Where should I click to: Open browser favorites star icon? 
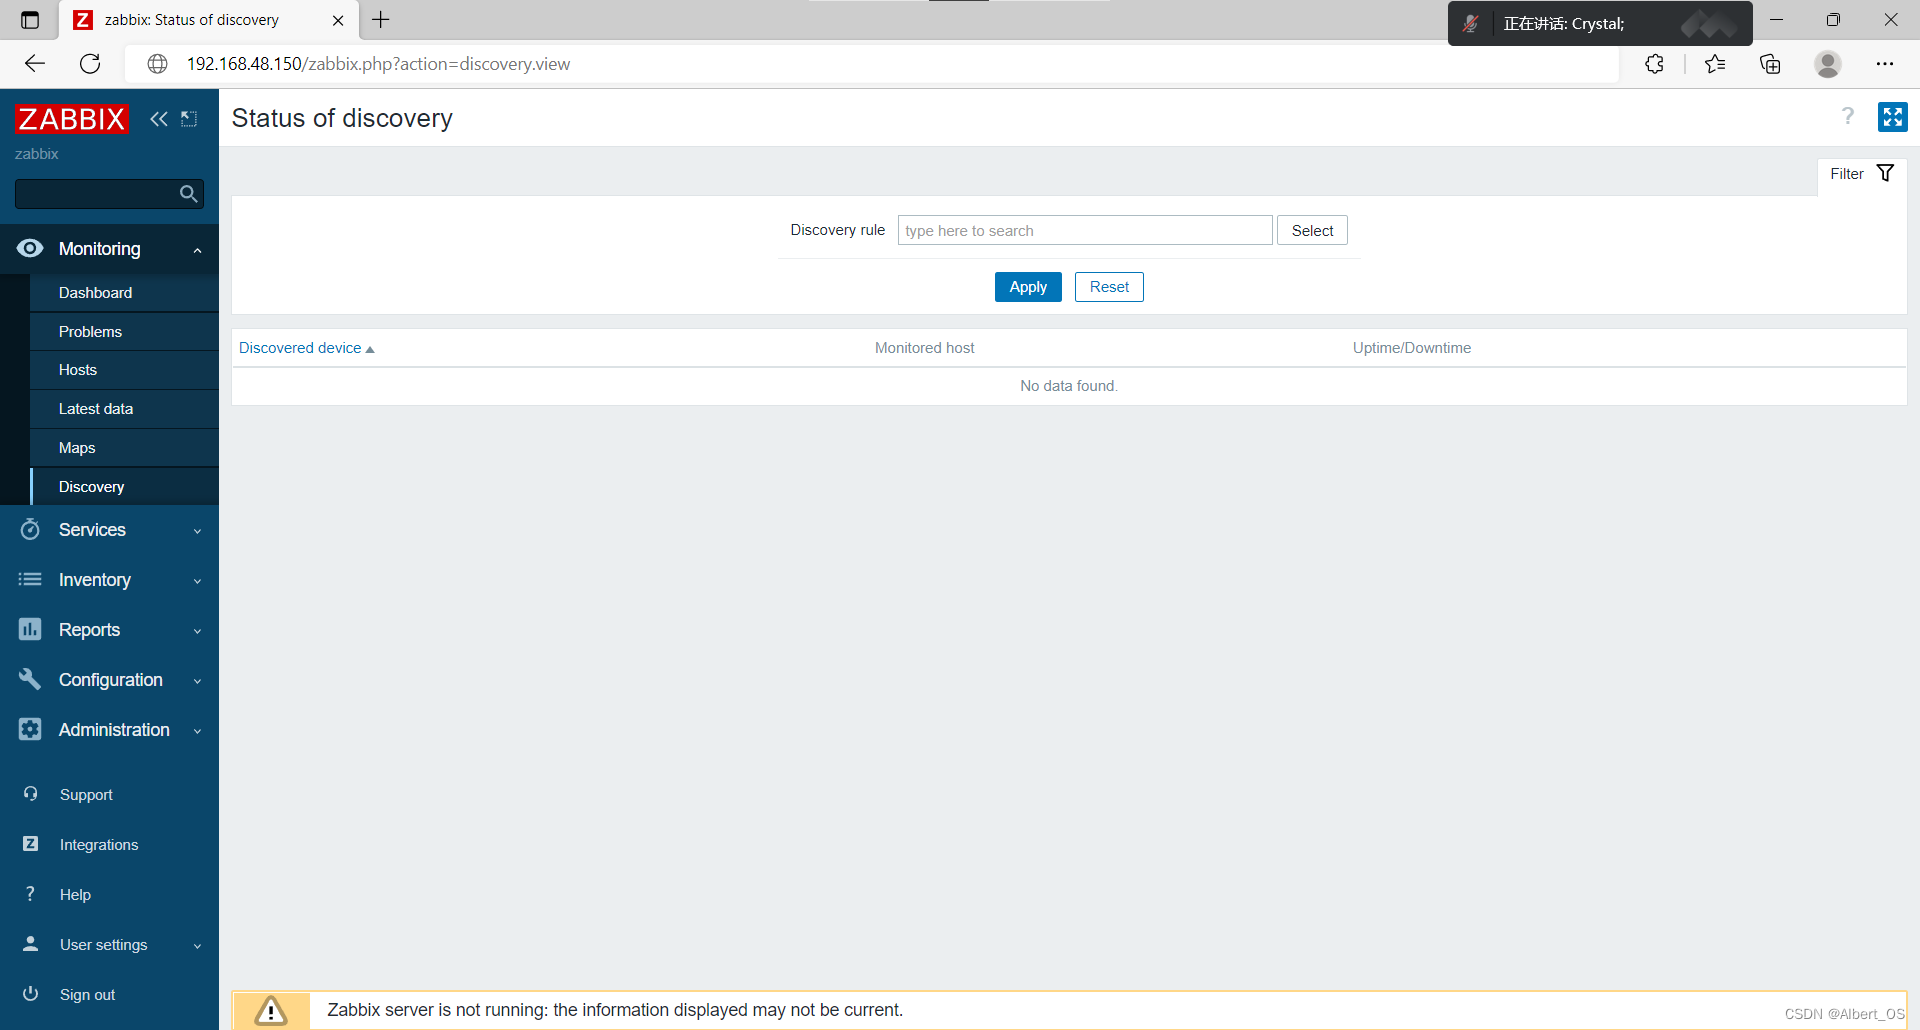(1715, 64)
